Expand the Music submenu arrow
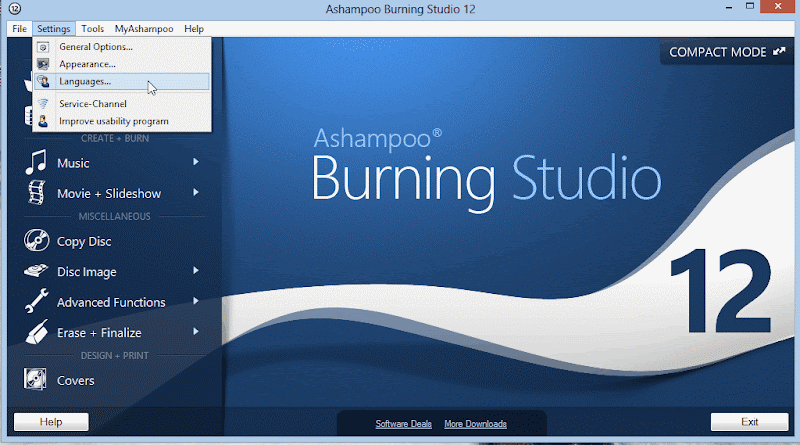The image size is (800, 445). point(196,162)
